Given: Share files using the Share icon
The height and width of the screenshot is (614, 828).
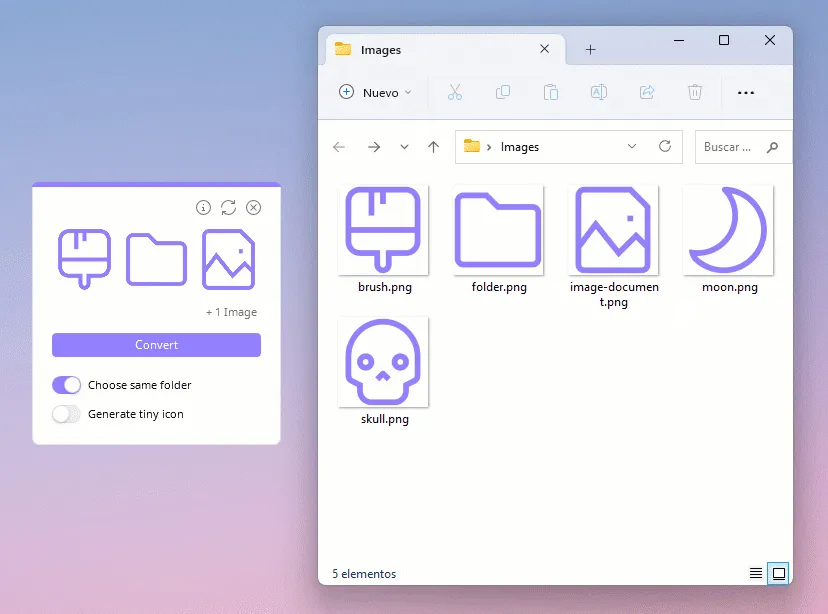Looking at the screenshot, I should (x=647, y=92).
